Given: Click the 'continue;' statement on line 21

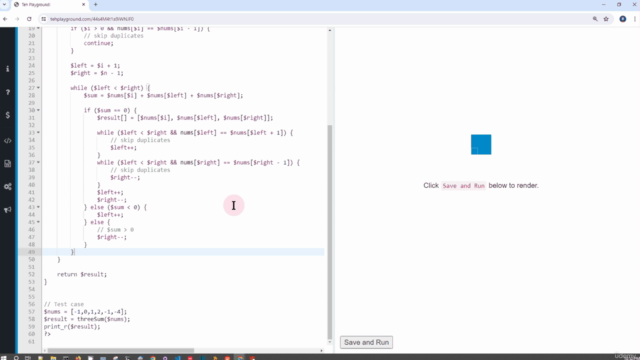Looking at the screenshot, I should click(98, 43).
